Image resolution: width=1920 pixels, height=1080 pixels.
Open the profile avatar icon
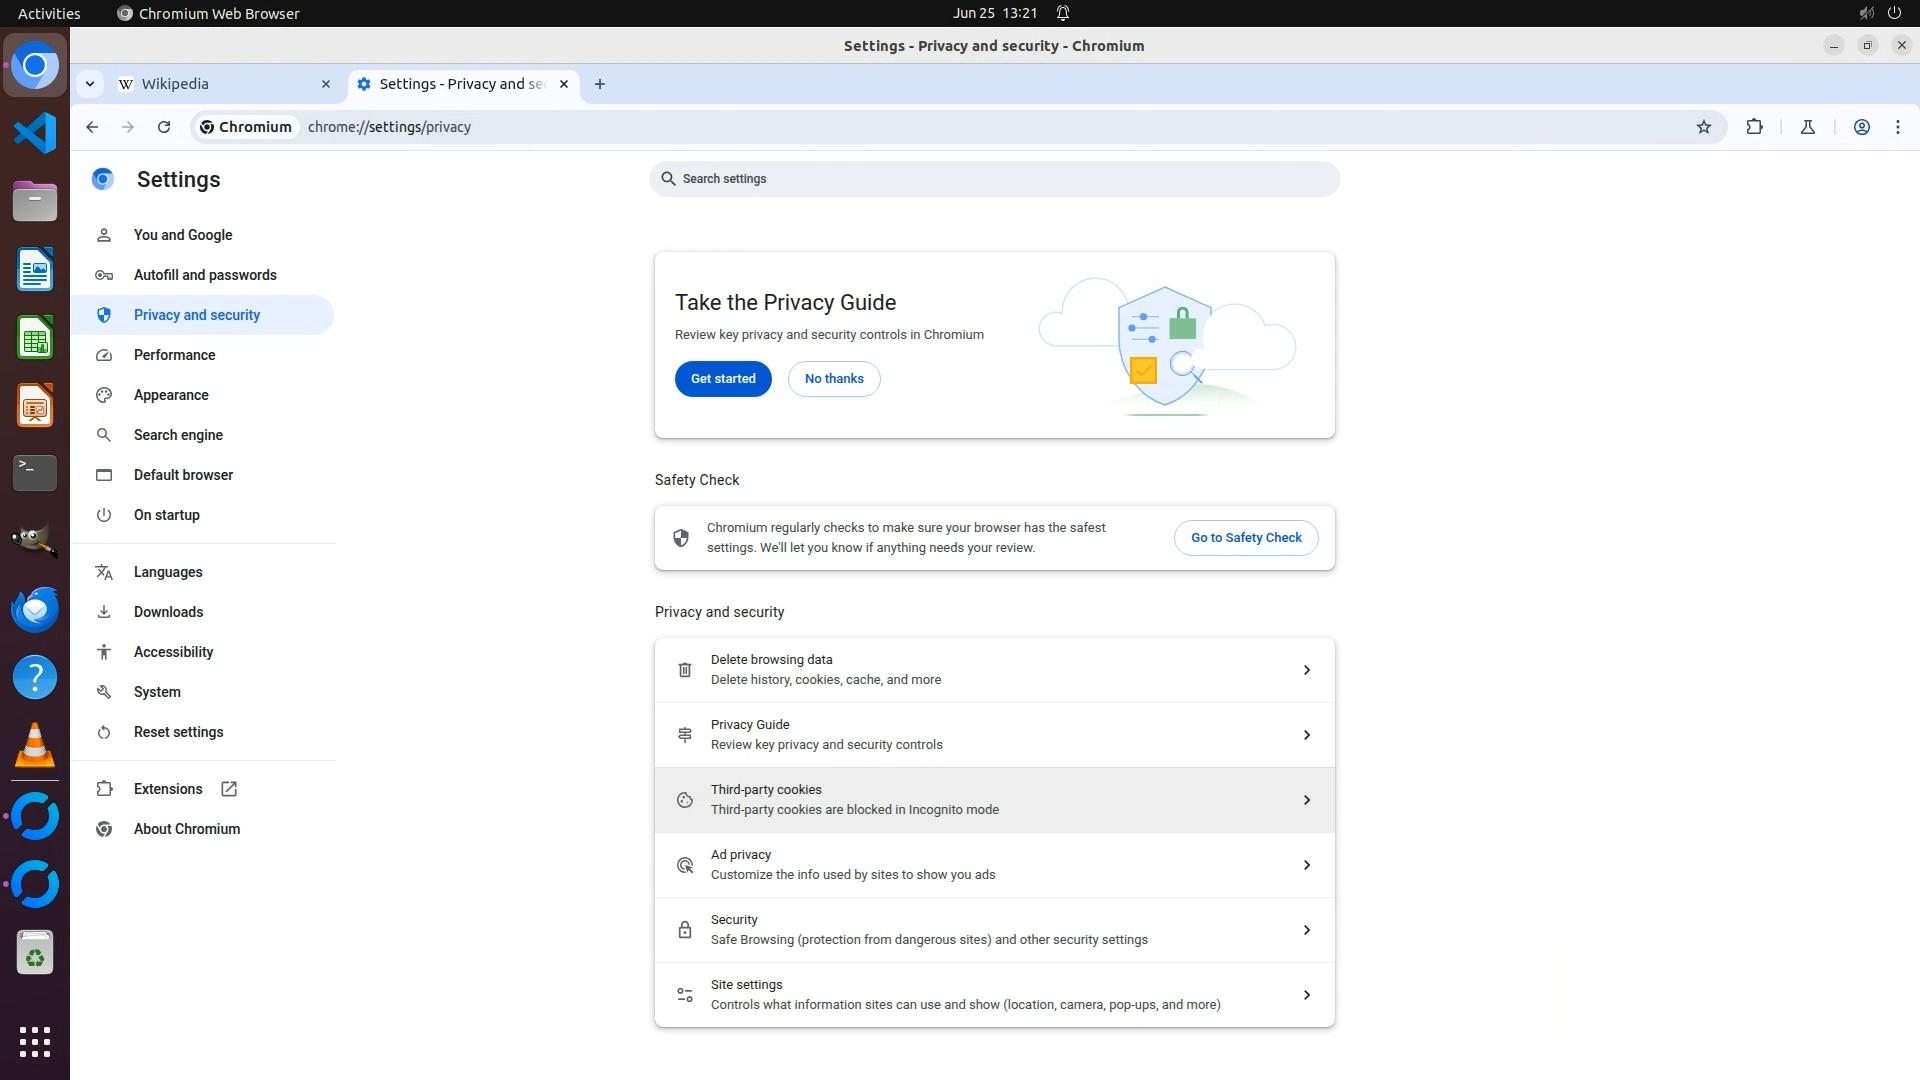(1861, 127)
